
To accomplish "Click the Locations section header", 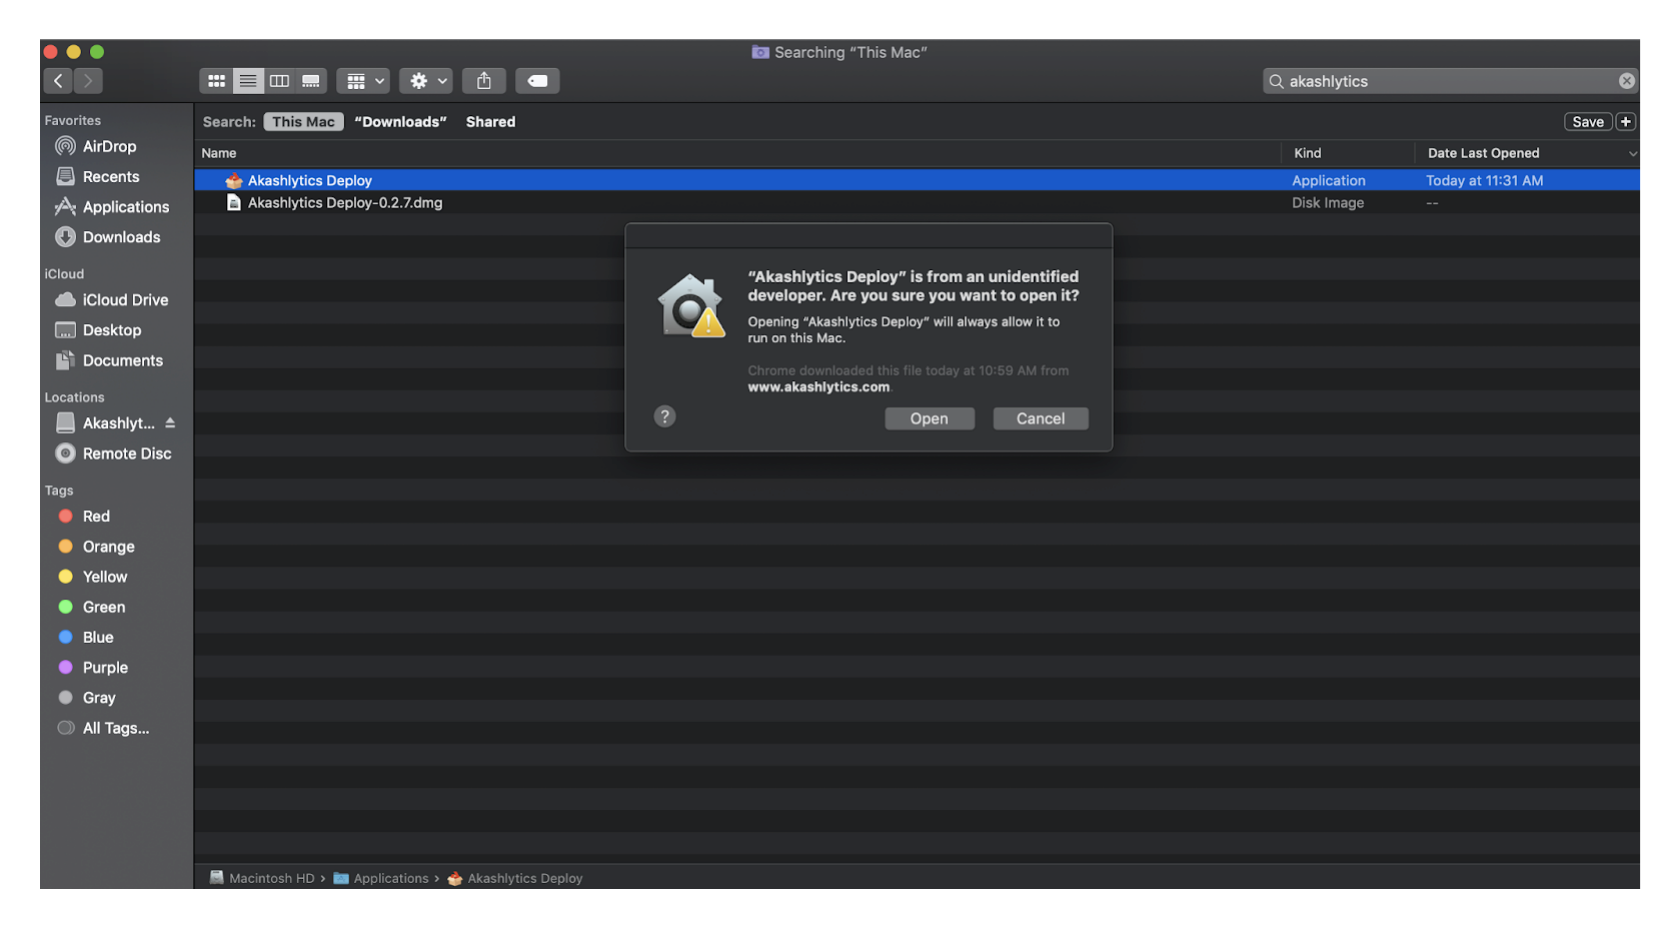I will pos(74,397).
